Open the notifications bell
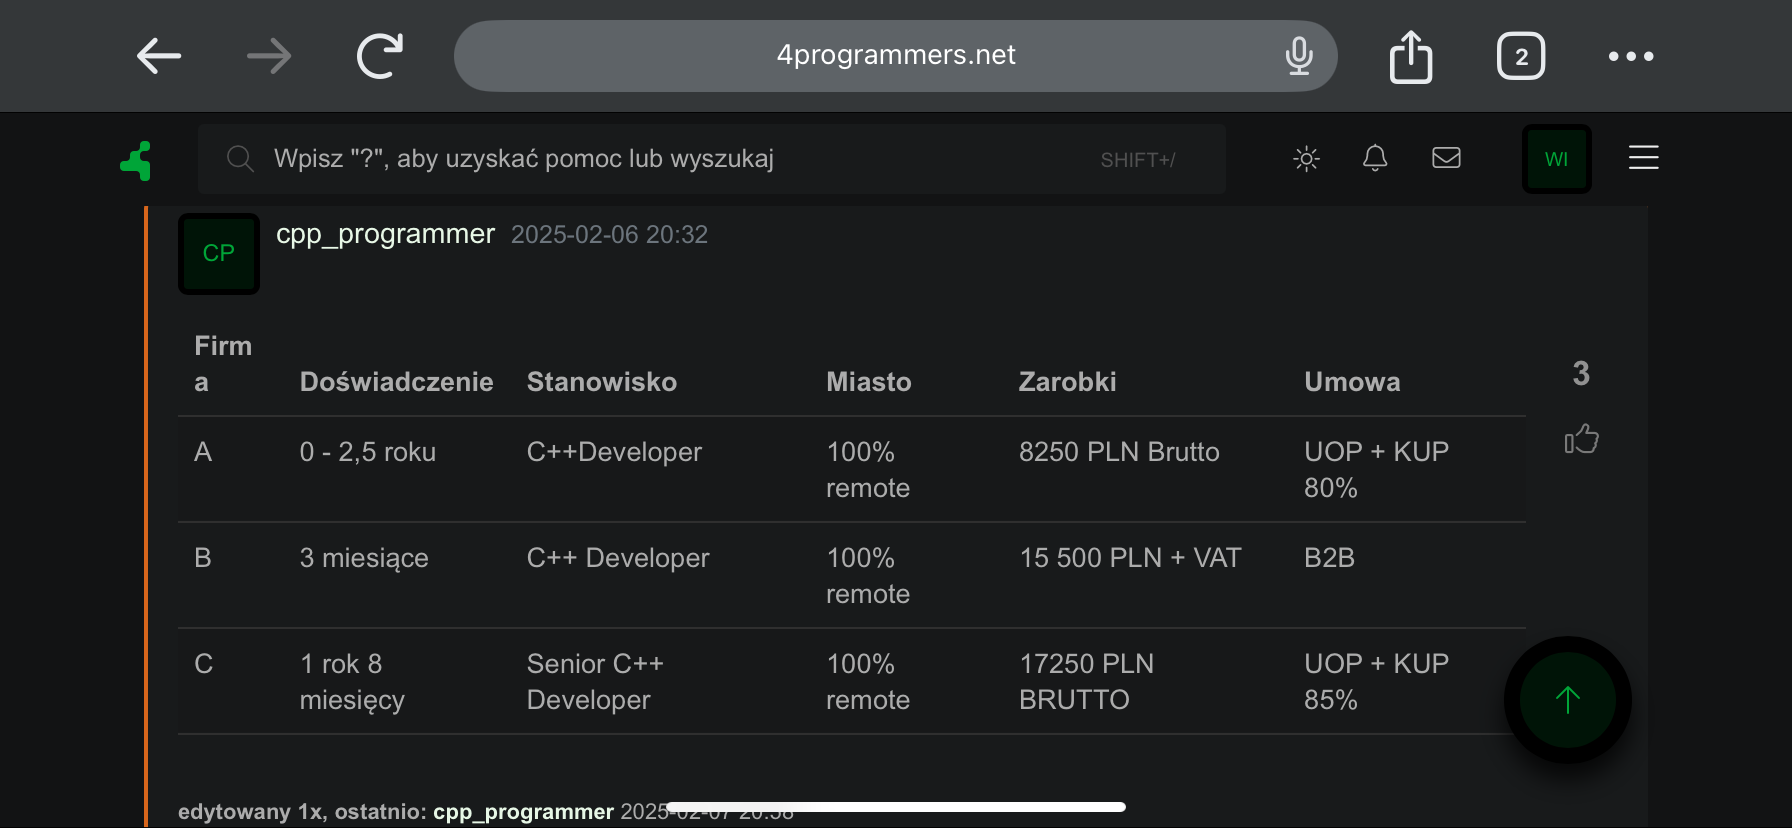The height and width of the screenshot is (828, 1792). (x=1375, y=158)
